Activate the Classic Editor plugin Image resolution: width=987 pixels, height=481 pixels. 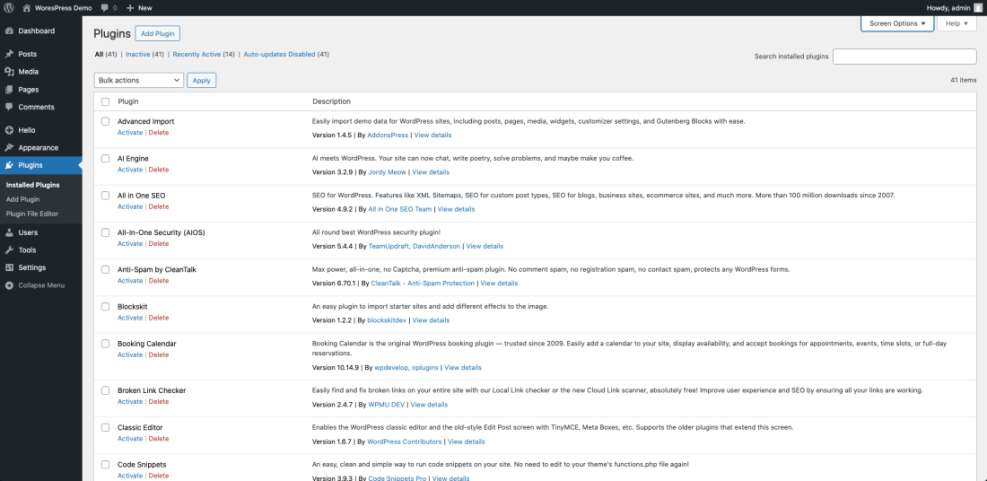[x=130, y=439]
